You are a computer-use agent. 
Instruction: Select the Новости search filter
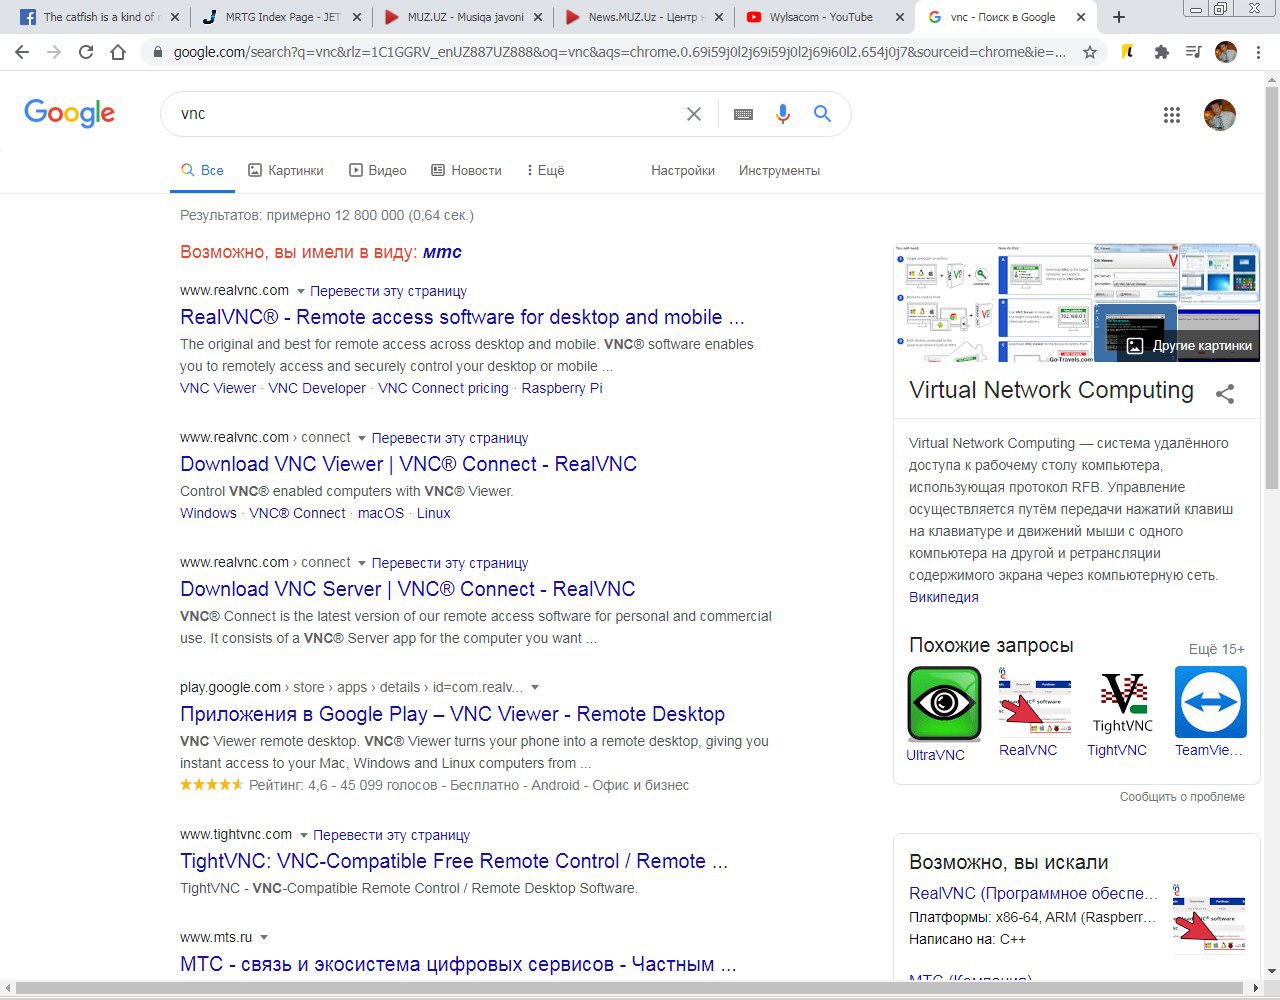466,171
